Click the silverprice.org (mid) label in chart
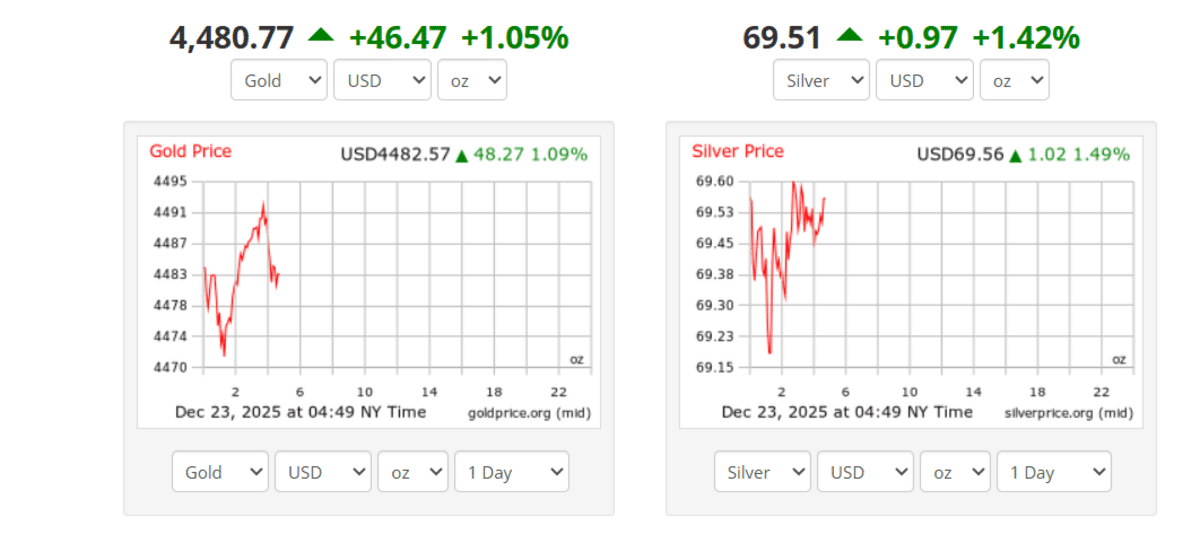This screenshot has width=1200, height=543. tap(1067, 413)
